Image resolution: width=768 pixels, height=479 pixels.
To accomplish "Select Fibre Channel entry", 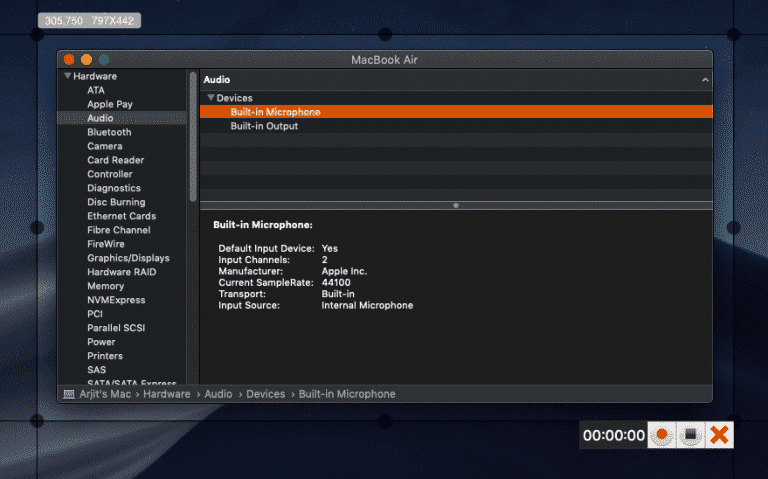I will coord(119,230).
